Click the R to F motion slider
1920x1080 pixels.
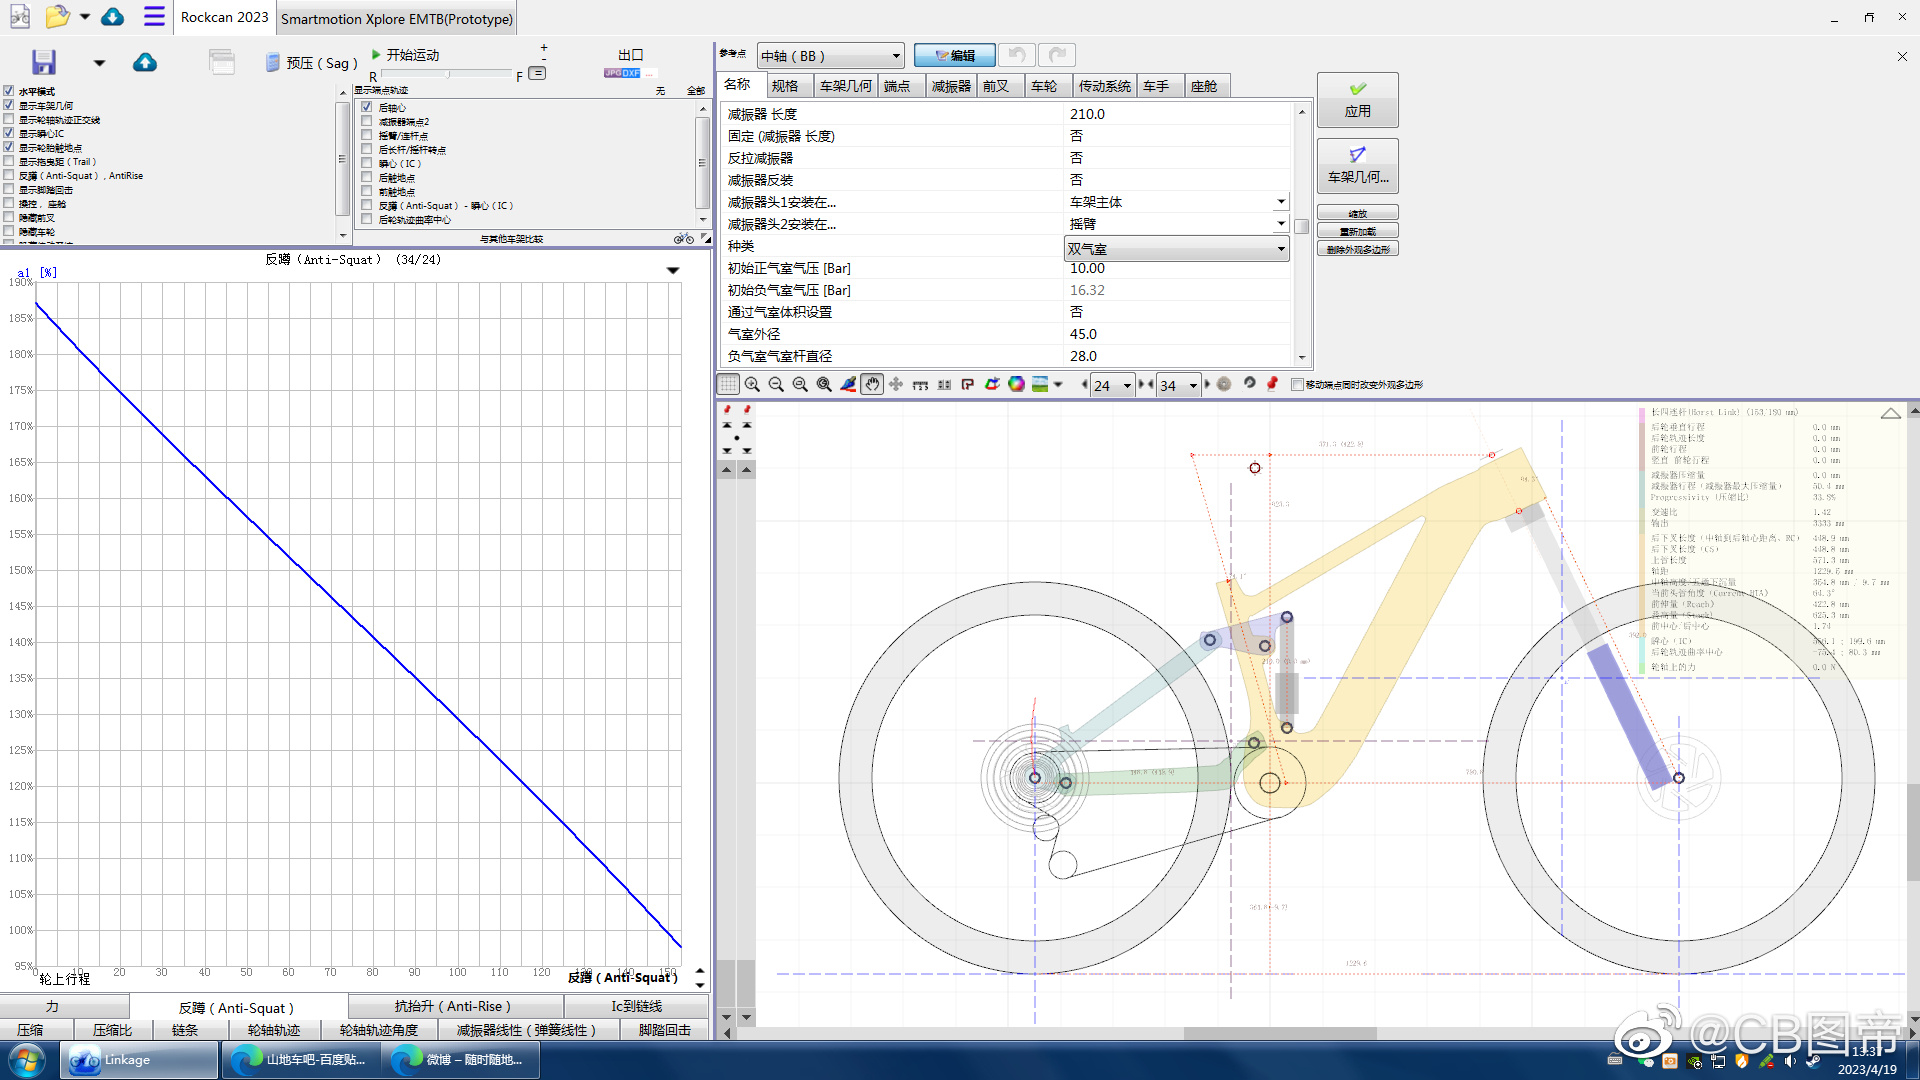[x=446, y=75]
